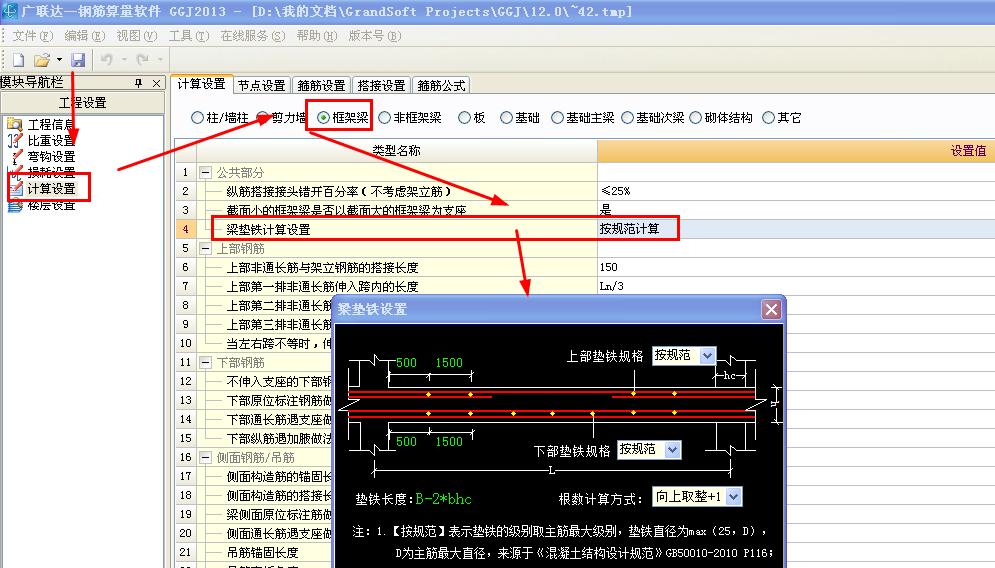Open the 在线服务(S) menu
This screenshot has width=995, height=568.
coord(253,36)
